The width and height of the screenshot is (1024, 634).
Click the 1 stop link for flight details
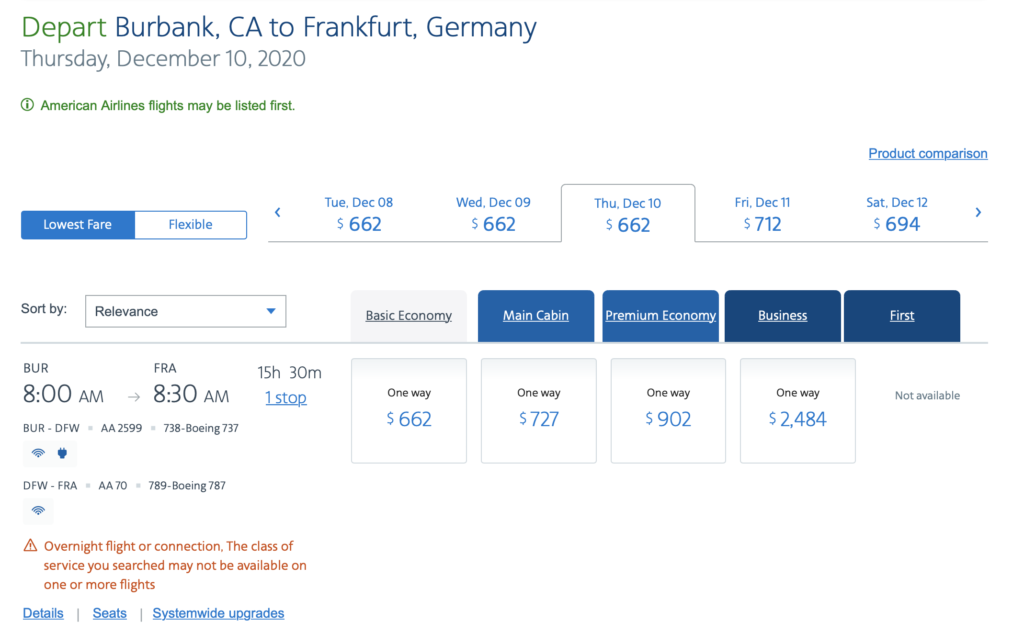286,397
